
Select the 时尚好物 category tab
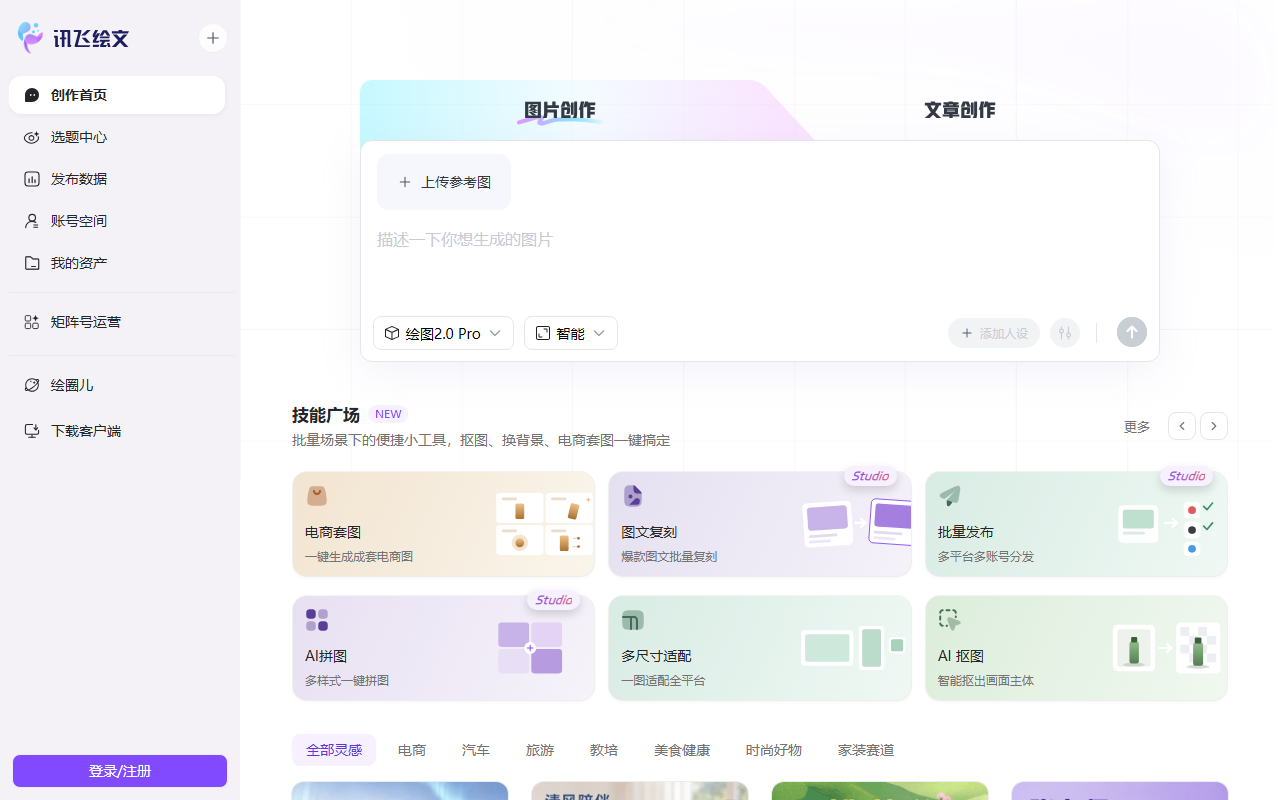click(x=774, y=750)
